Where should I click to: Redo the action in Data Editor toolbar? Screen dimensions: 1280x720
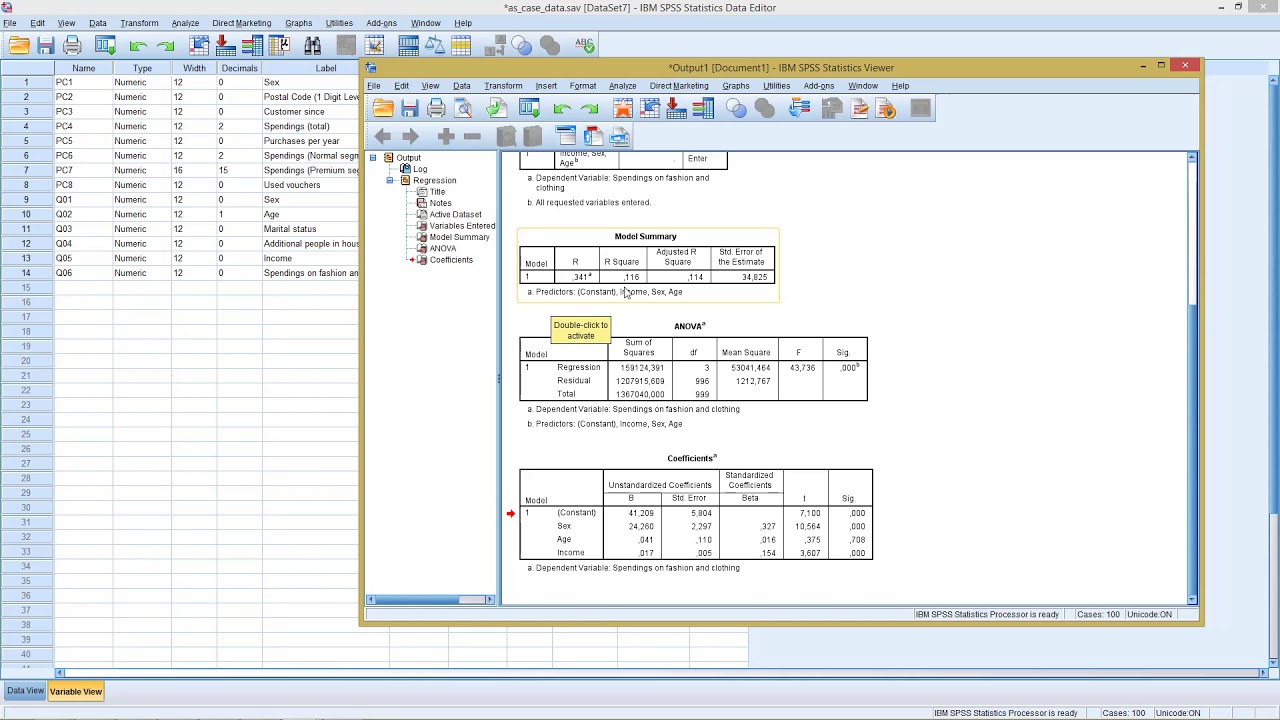tap(165, 45)
